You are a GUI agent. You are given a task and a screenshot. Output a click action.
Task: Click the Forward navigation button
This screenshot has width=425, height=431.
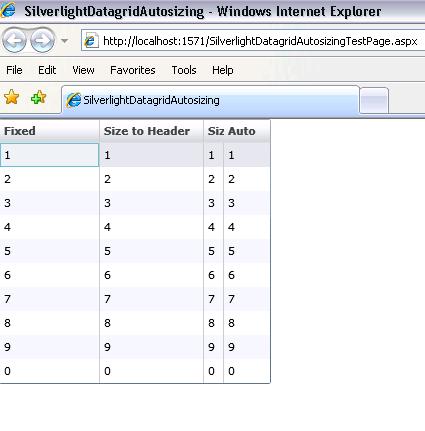pyautogui.click(x=42, y=41)
